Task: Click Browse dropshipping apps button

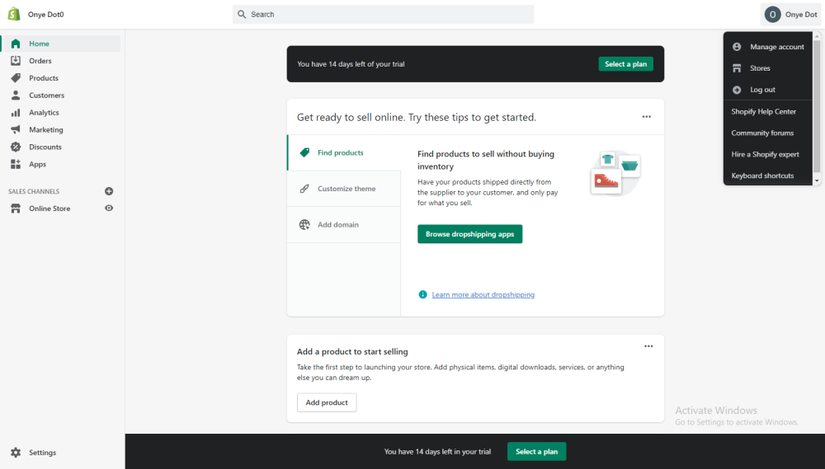Action: 470,234
